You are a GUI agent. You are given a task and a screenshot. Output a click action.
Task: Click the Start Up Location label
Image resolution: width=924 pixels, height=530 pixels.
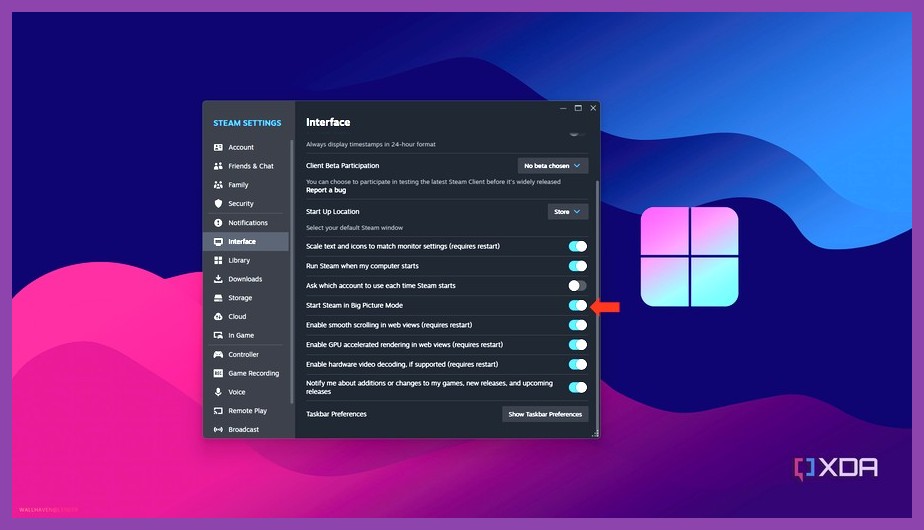[x=332, y=212]
